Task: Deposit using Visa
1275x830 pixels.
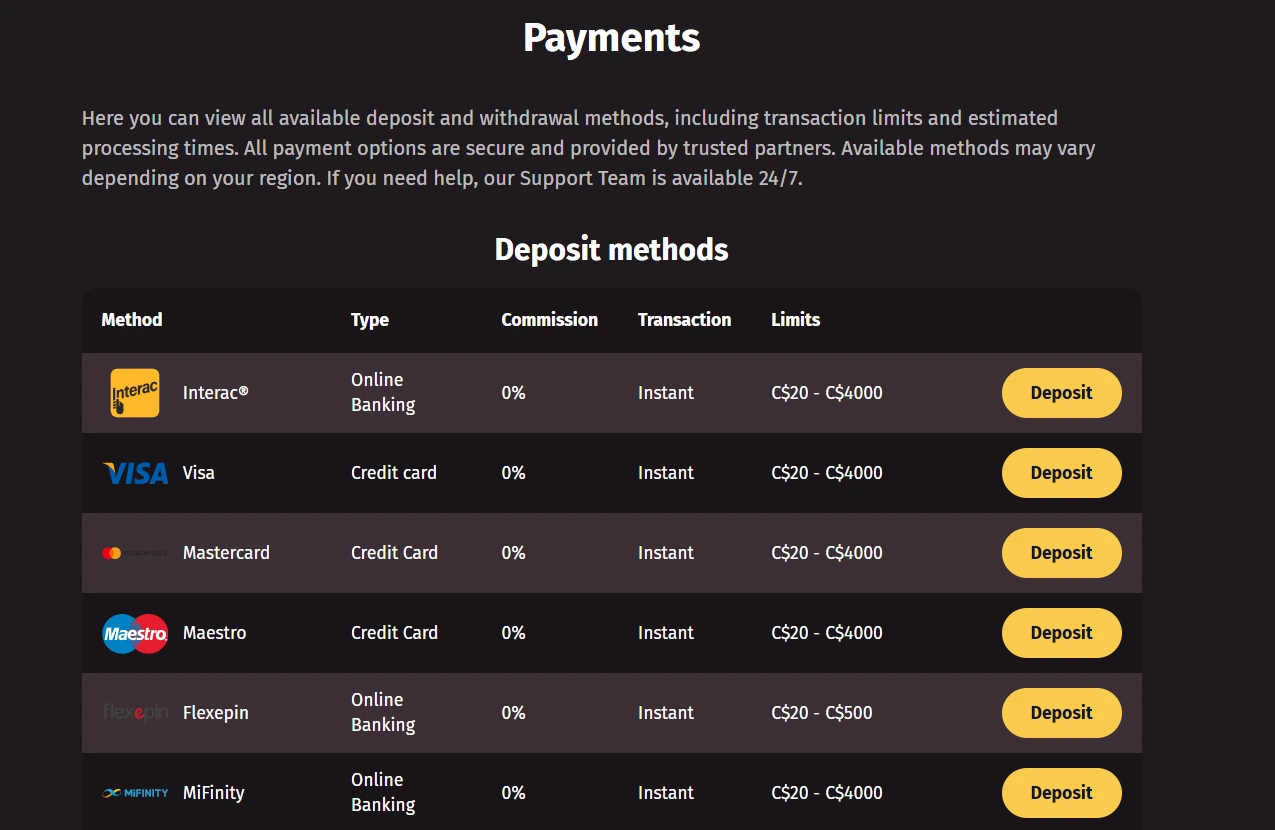Action: click(1061, 473)
